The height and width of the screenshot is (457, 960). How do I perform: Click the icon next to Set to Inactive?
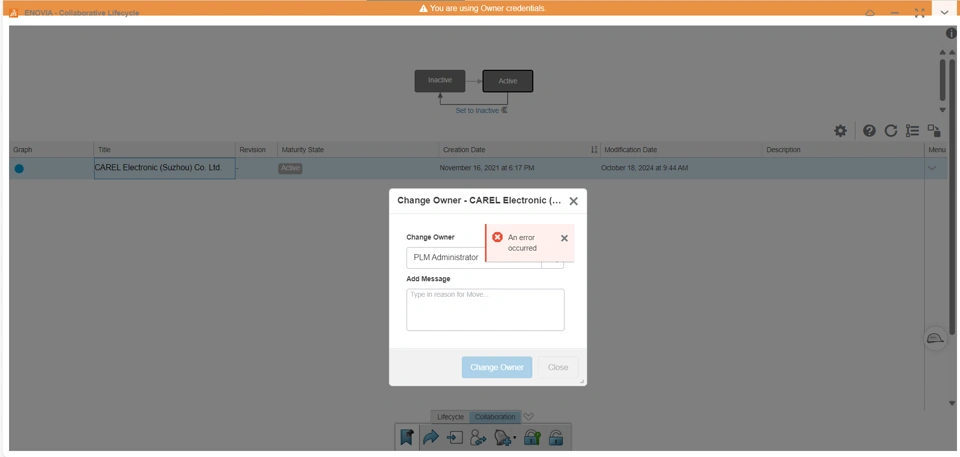point(504,110)
